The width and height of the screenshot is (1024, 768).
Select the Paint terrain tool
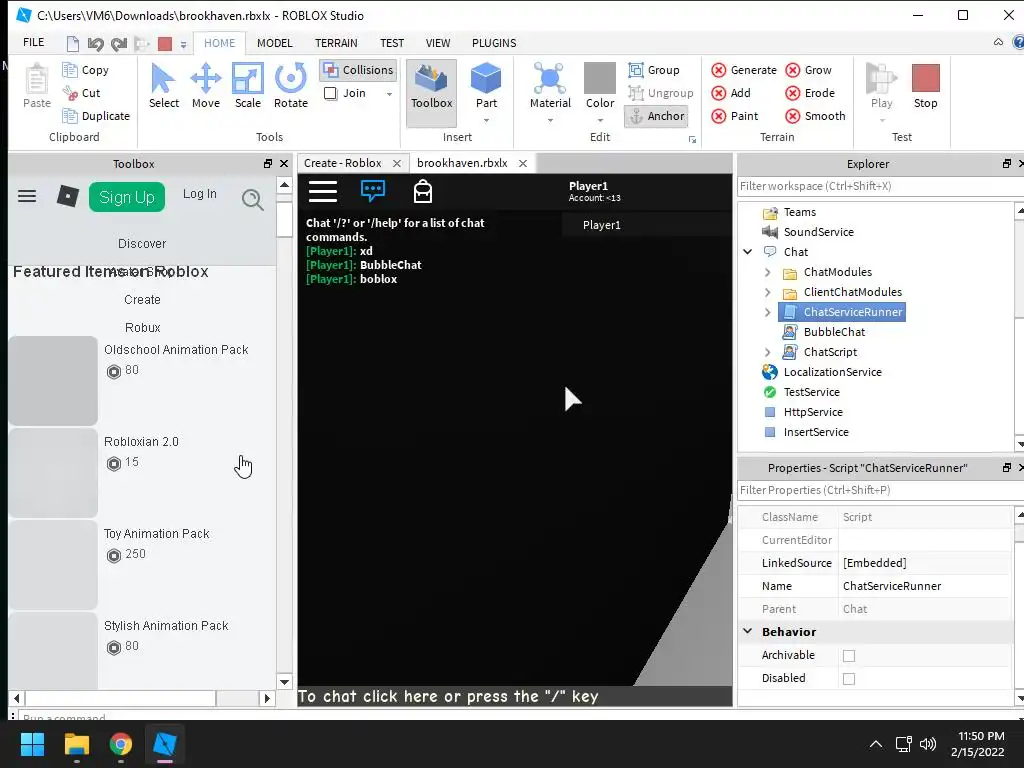coord(735,116)
